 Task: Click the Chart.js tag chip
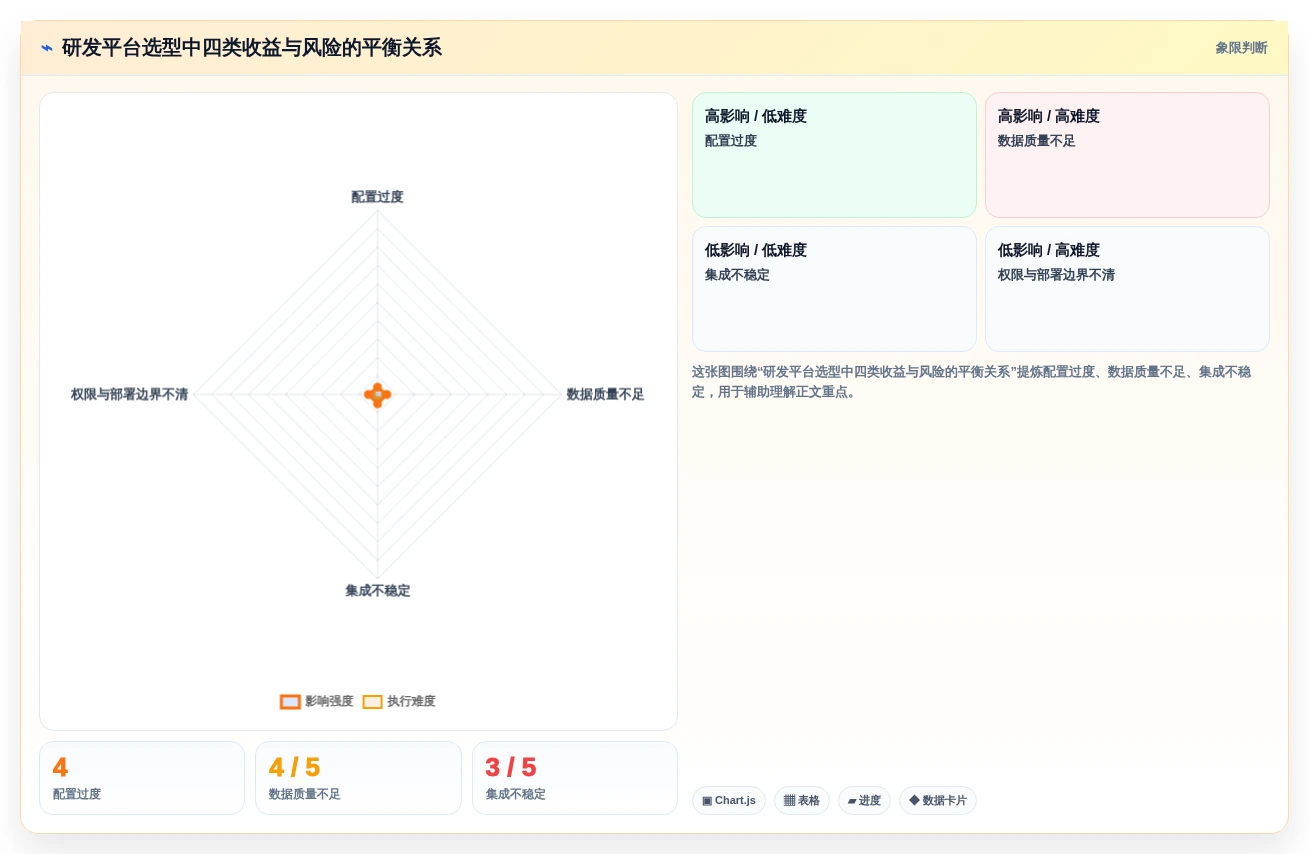pos(729,801)
